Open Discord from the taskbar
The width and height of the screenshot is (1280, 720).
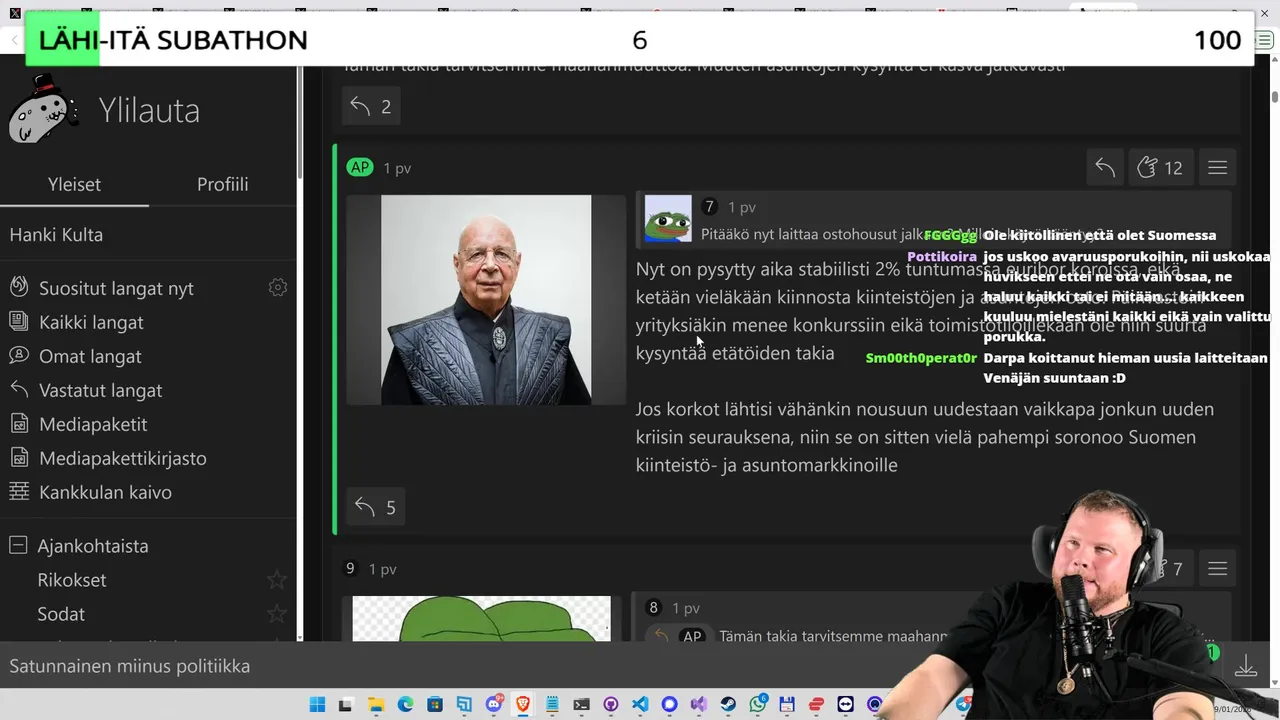[x=494, y=705]
